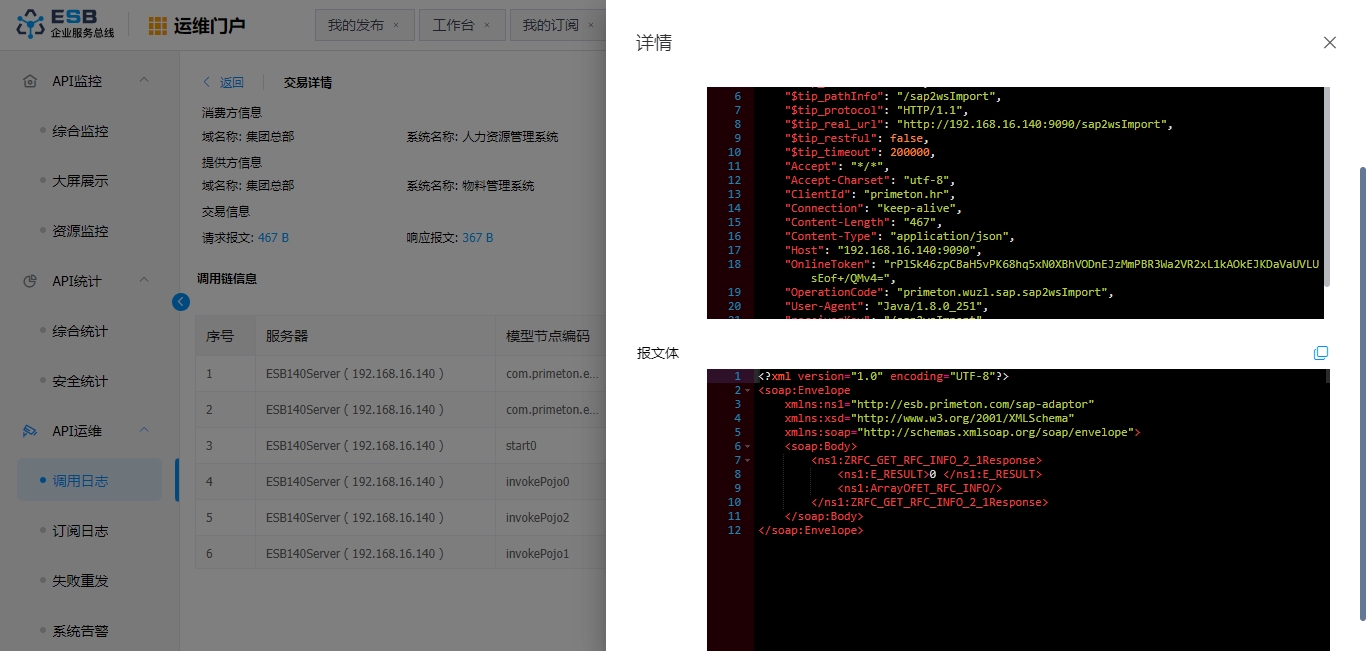This screenshot has width=1366, height=651.
Task: Click the 模型节点编码 column header
Action: (548, 336)
